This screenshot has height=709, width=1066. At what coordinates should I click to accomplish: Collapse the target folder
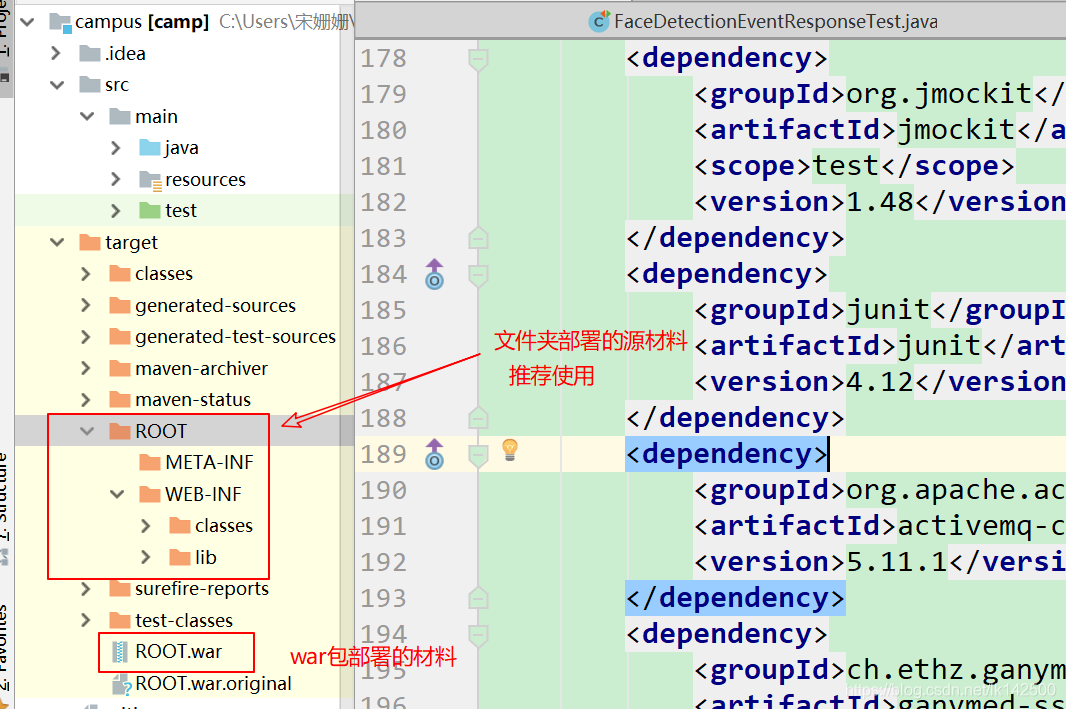[x=57, y=242]
